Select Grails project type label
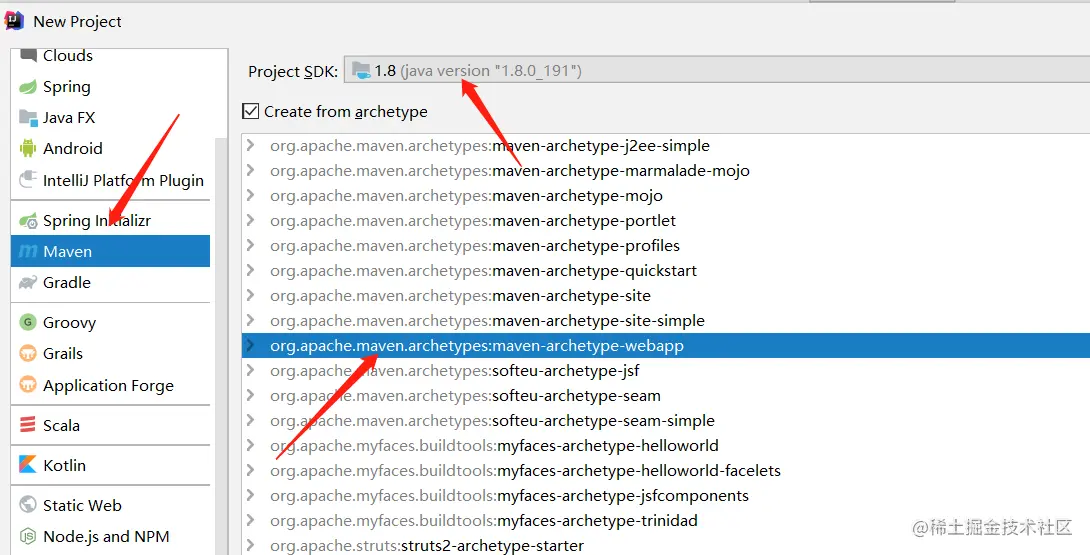1090x555 pixels. tap(63, 353)
